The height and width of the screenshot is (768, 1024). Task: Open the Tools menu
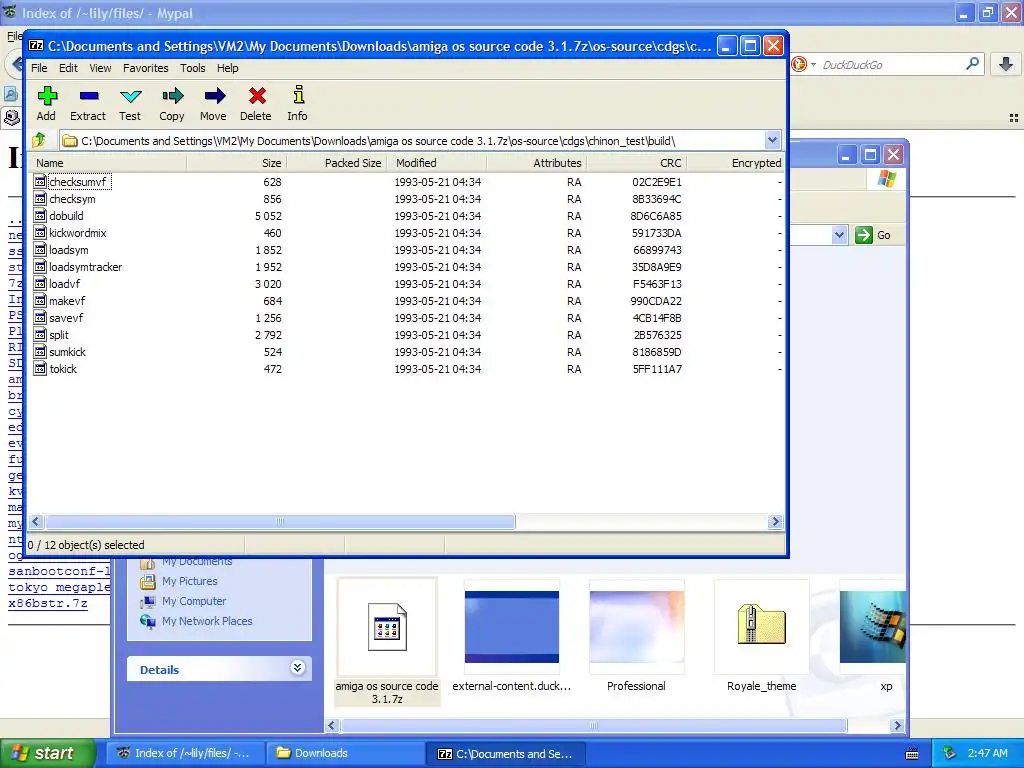[193, 68]
